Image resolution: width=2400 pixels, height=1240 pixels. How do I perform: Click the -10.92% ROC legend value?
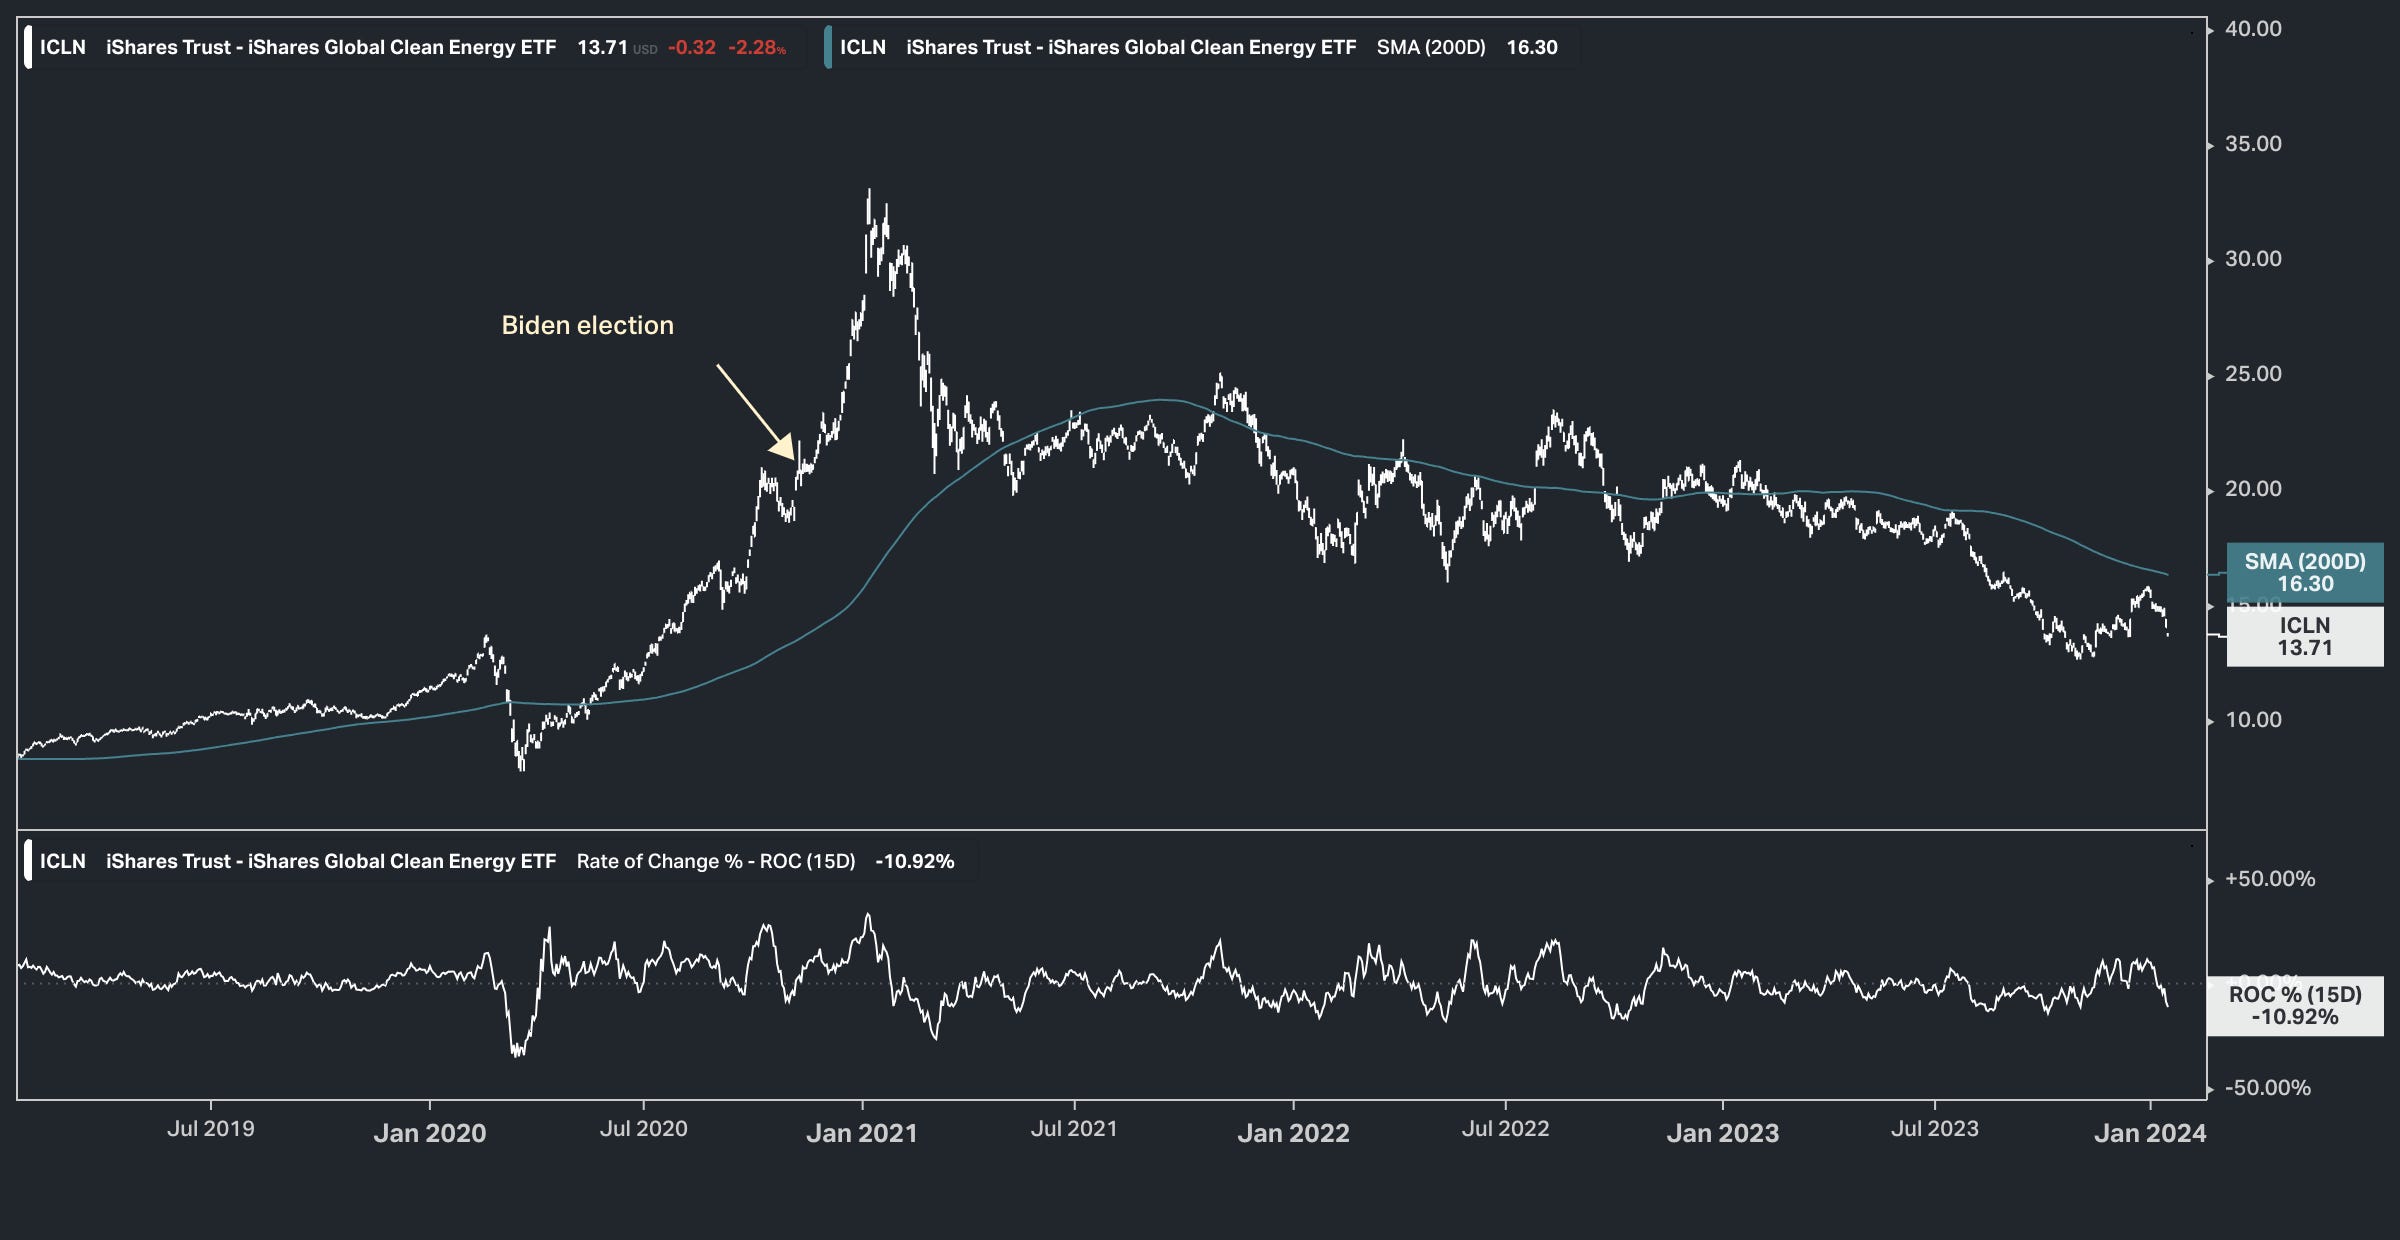(915, 861)
